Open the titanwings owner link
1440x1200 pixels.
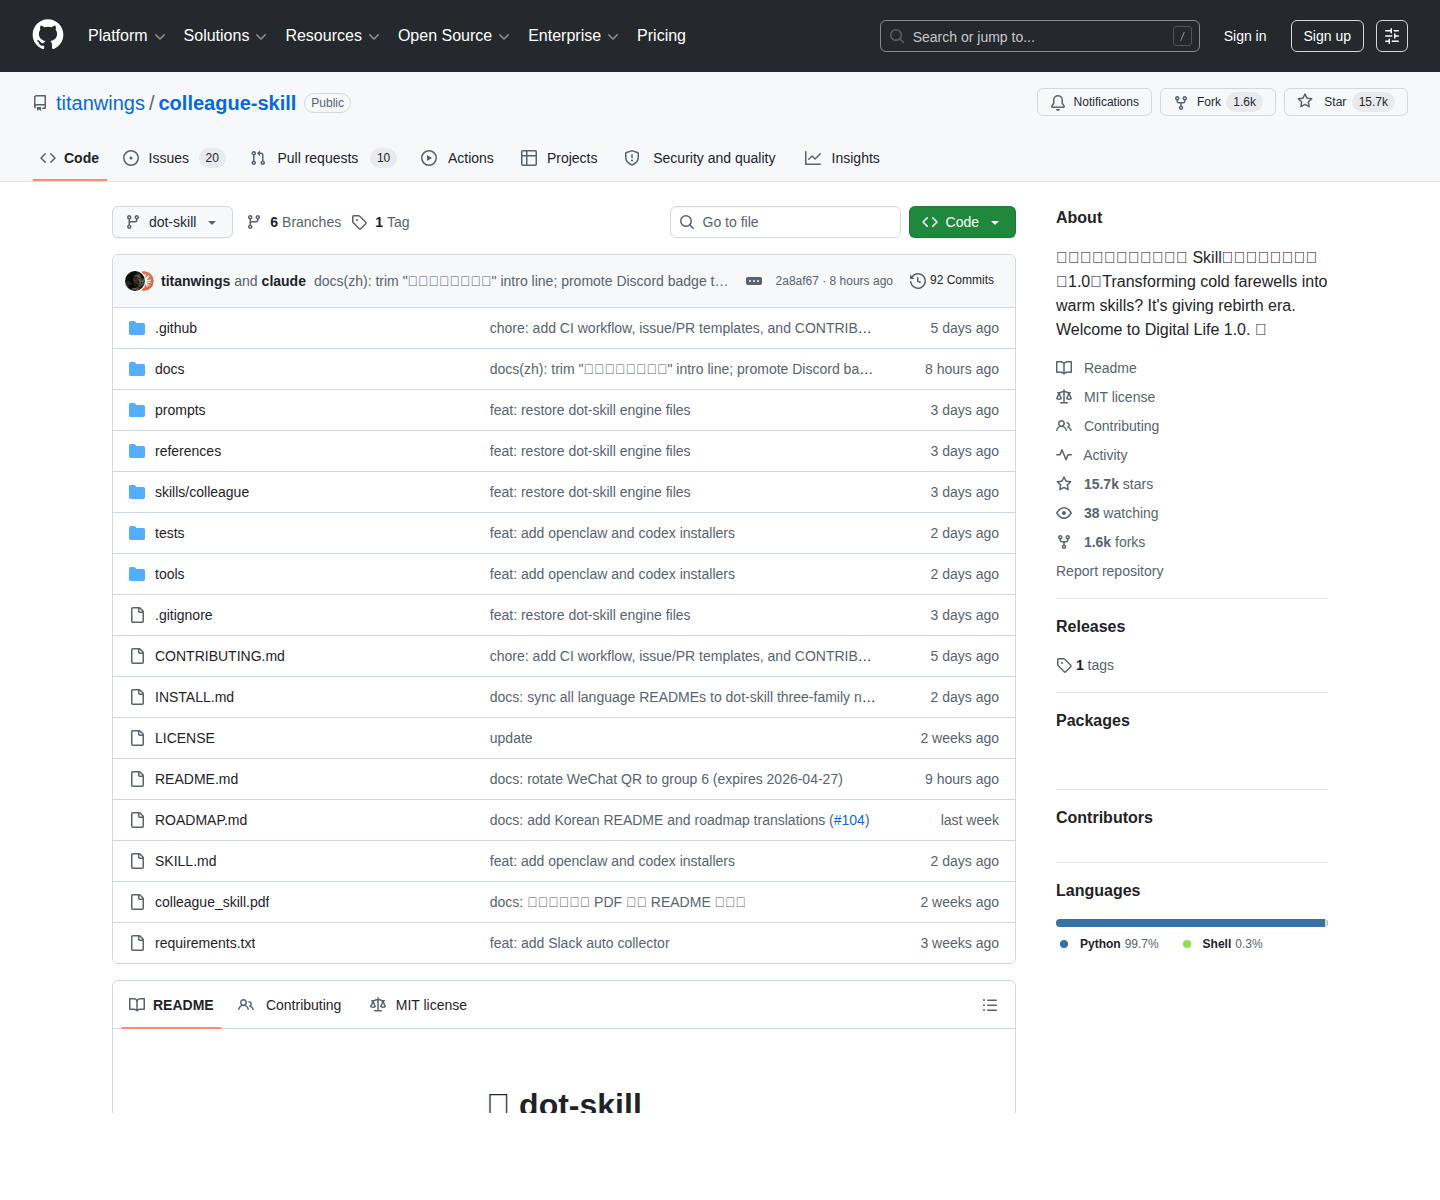tap(100, 103)
